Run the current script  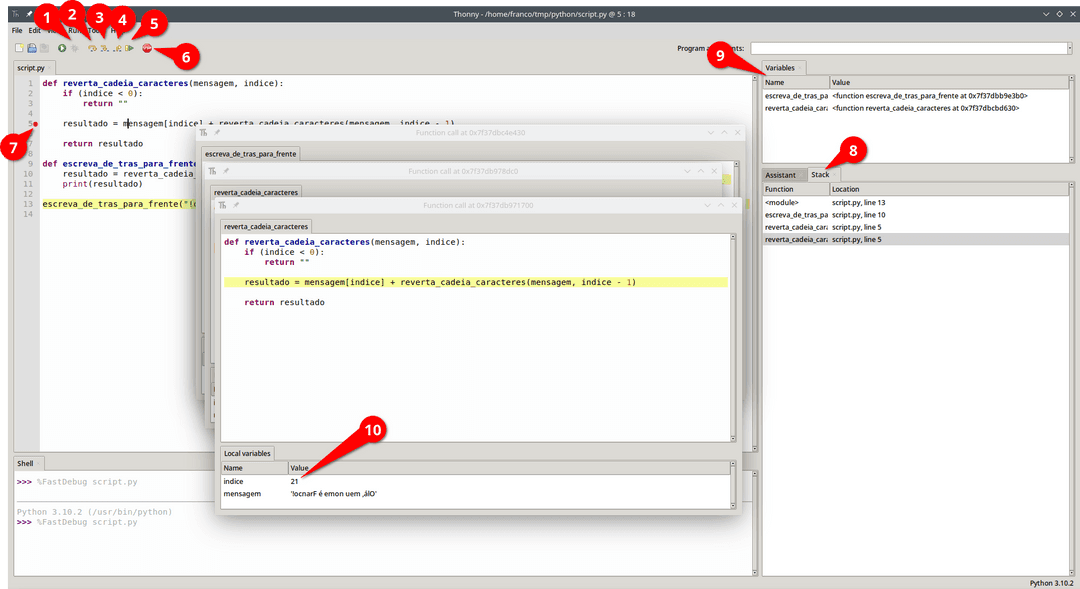click(61, 47)
